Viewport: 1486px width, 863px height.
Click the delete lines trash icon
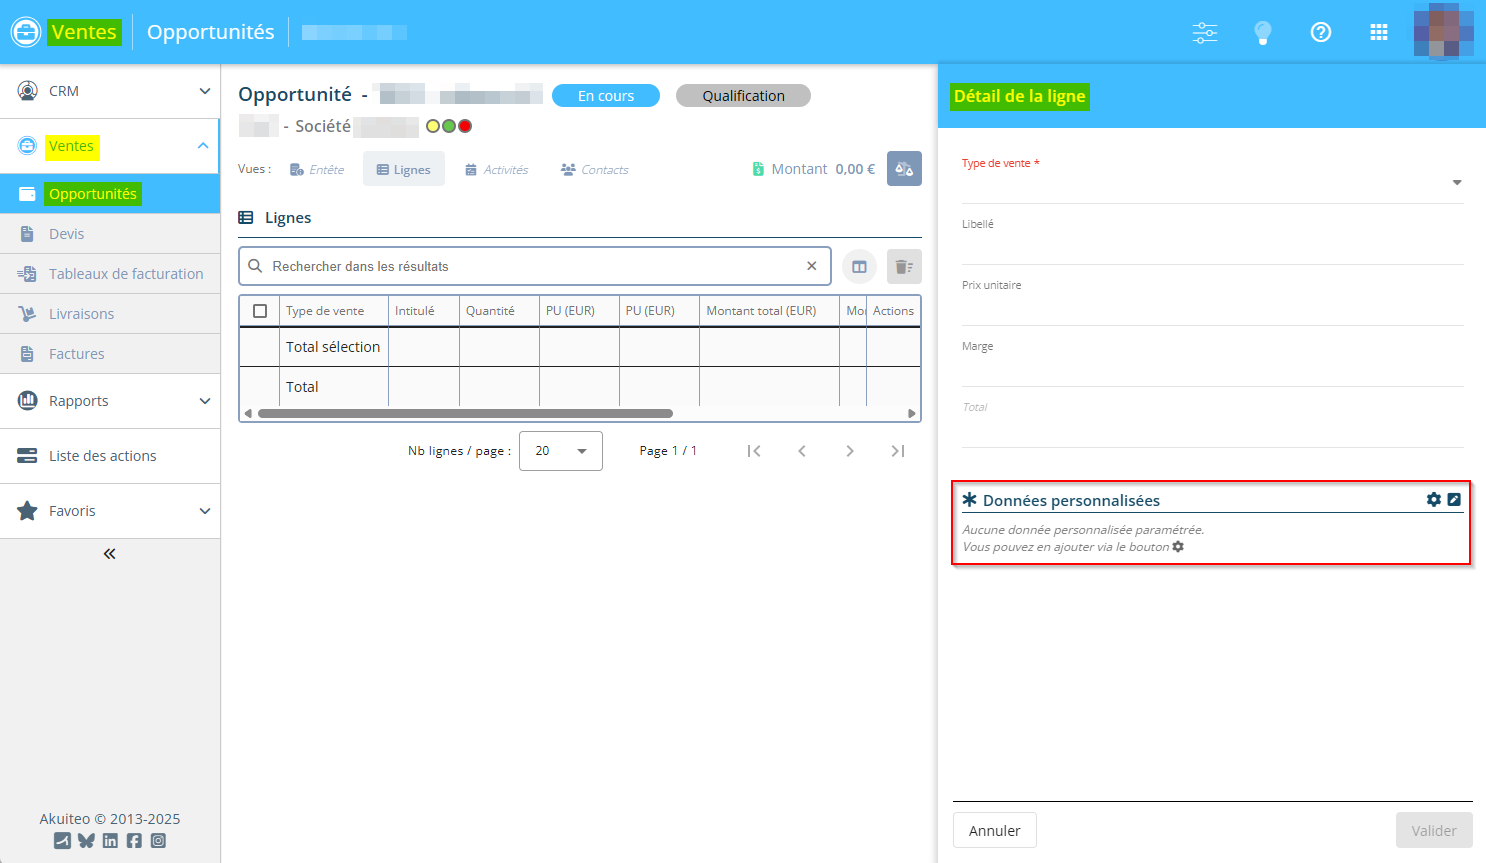click(904, 267)
